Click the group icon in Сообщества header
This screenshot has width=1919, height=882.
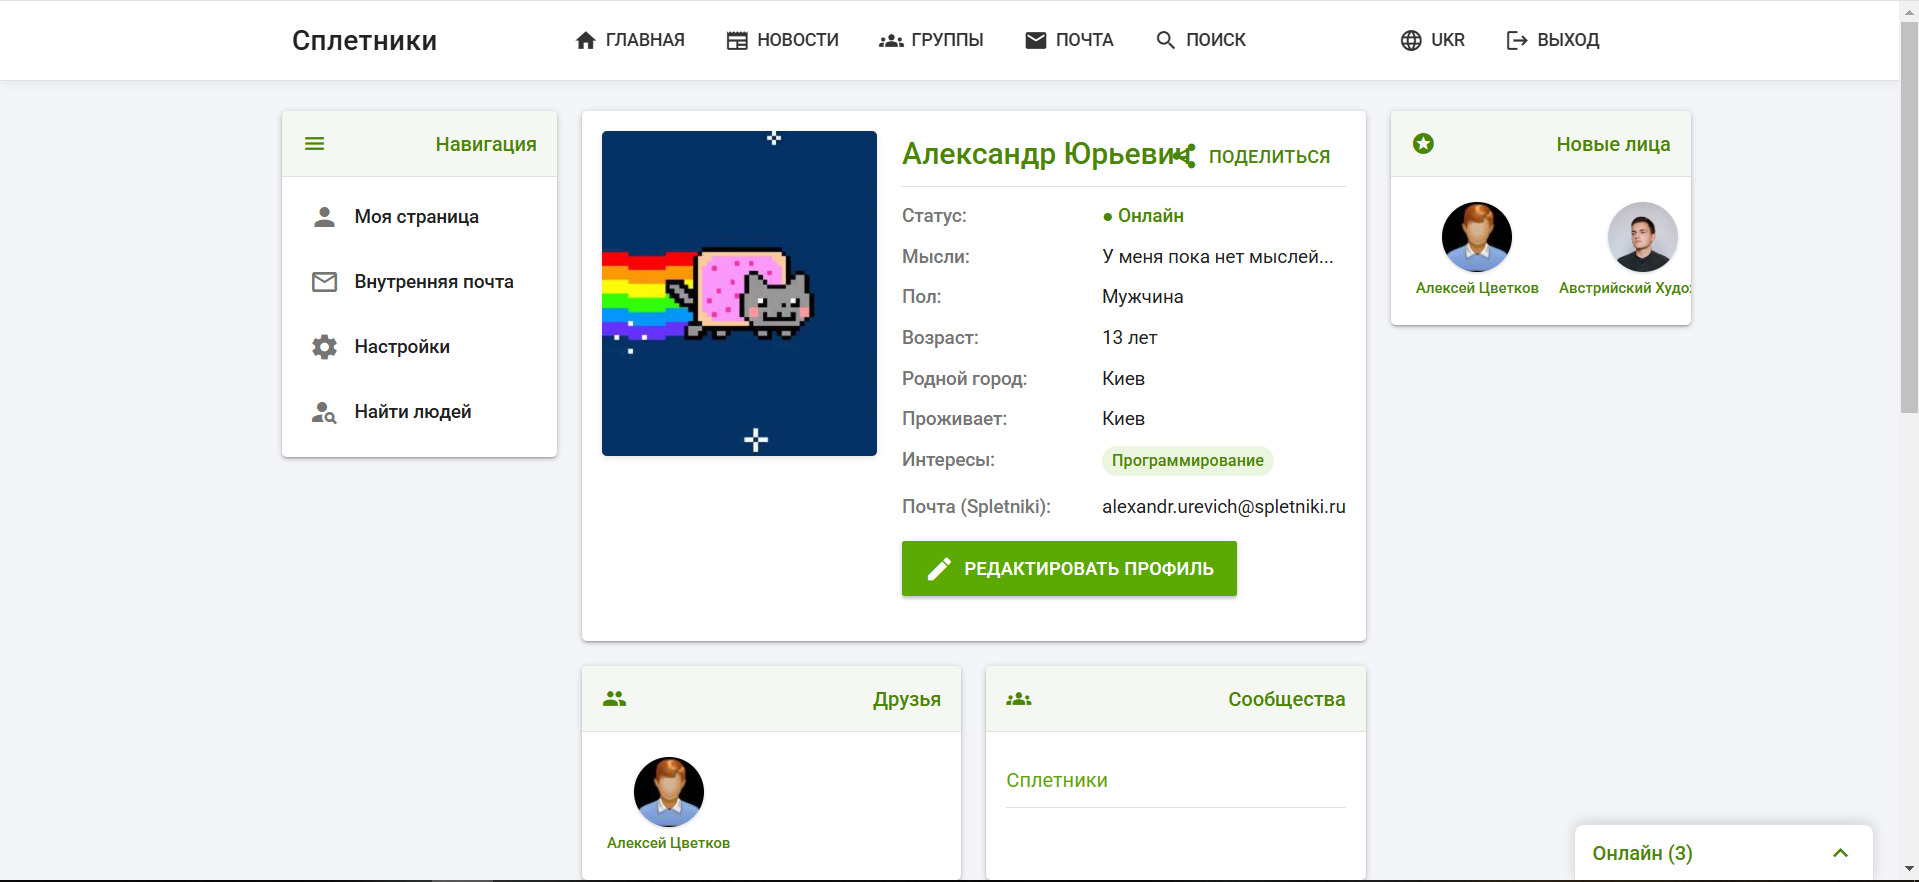point(1019,699)
